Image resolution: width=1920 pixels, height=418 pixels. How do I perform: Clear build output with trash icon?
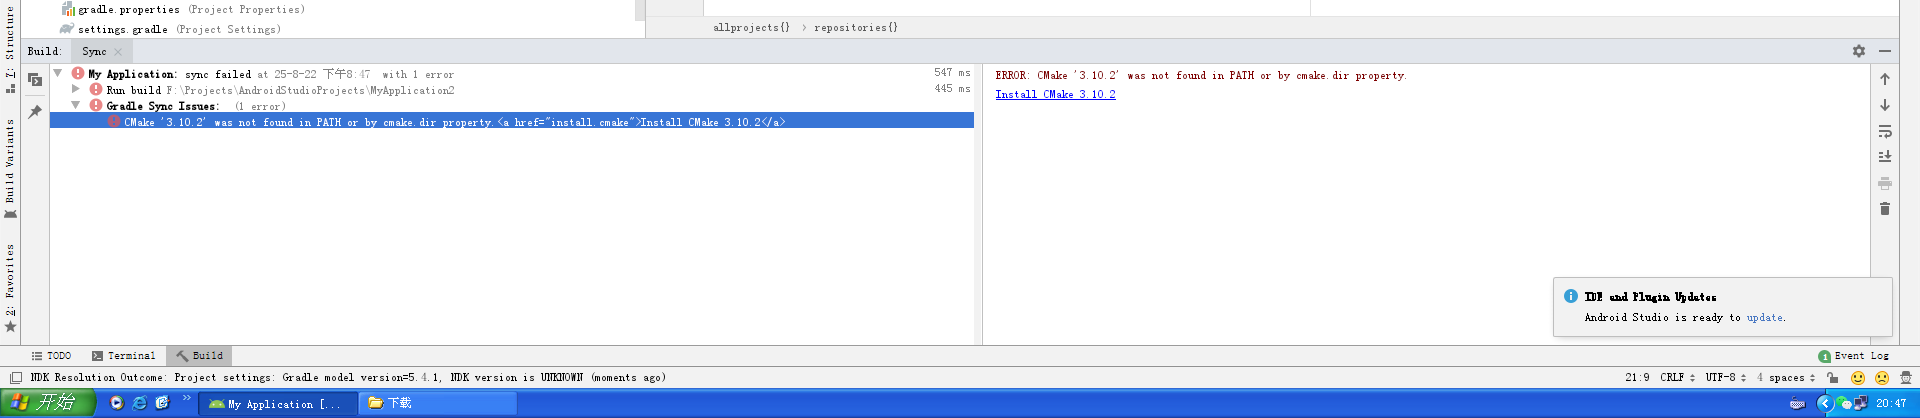[x=1884, y=209]
